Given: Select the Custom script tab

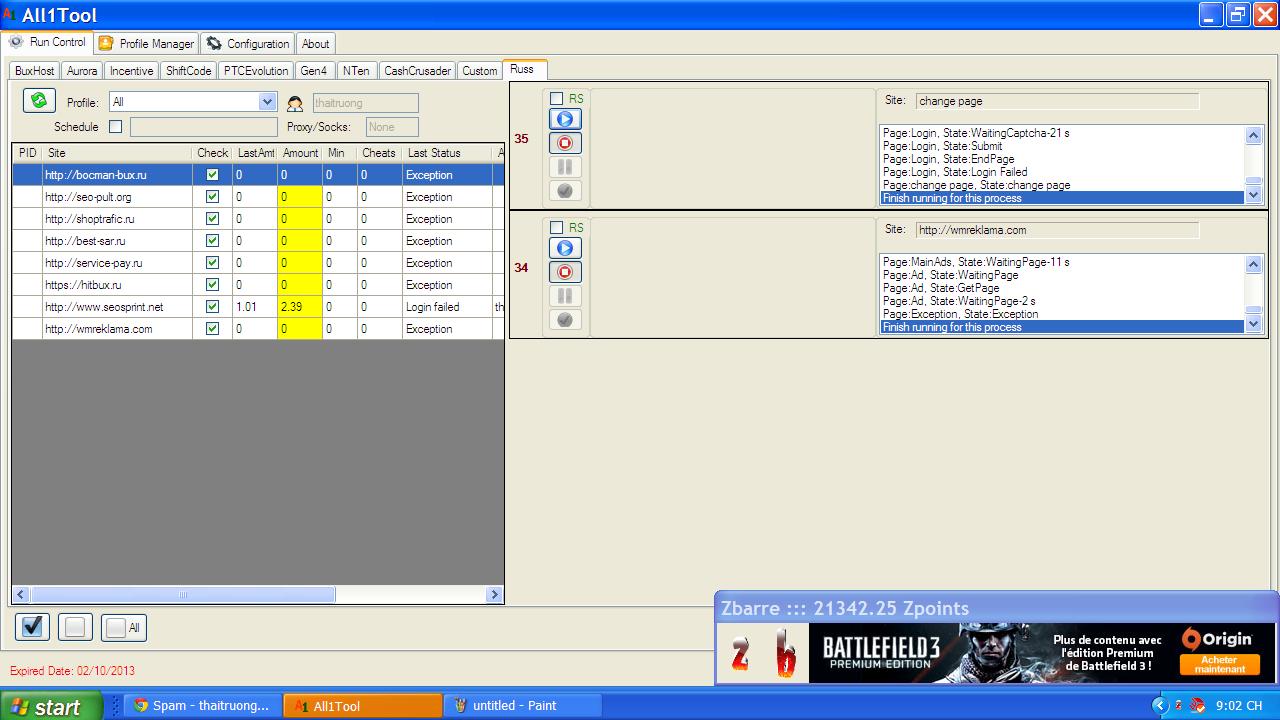Looking at the screenshot, I should click(x=480, y=71).
